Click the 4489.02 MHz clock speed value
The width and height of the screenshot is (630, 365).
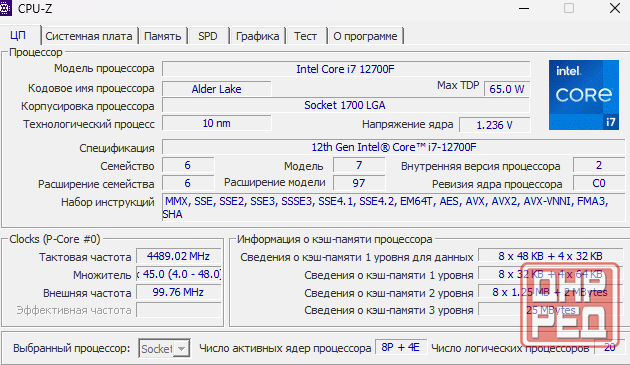[179, 256]
